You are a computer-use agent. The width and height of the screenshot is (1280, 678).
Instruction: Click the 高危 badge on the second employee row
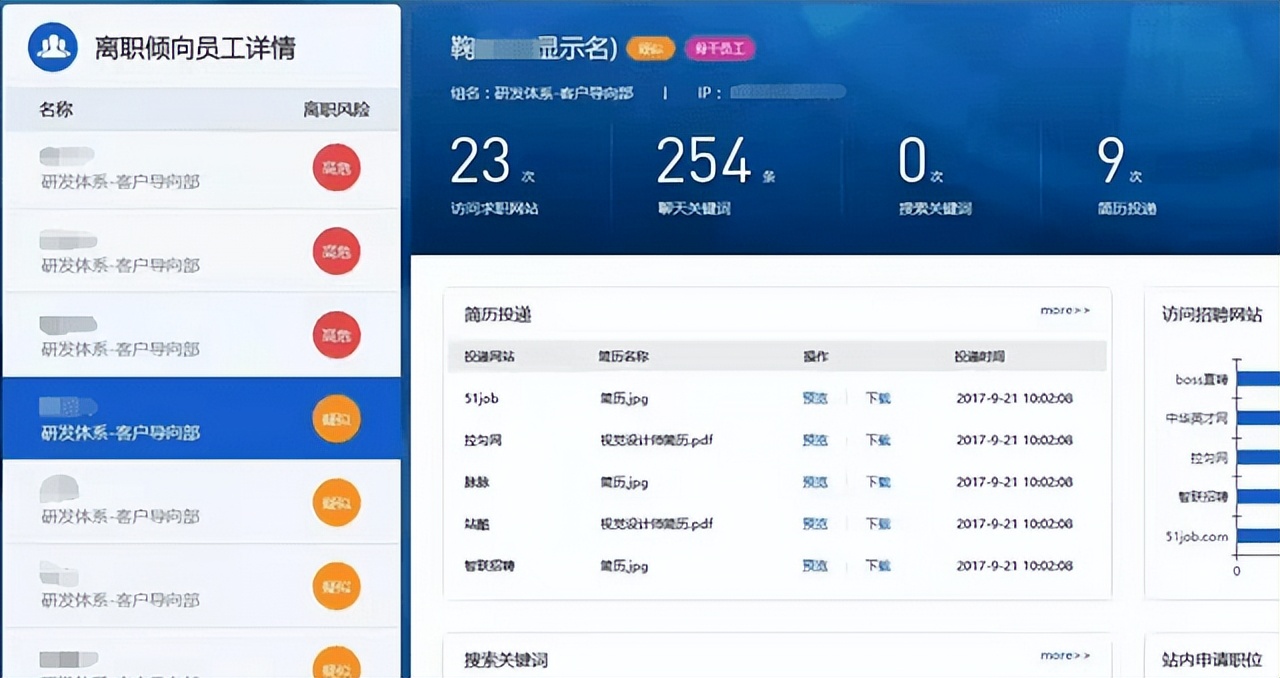point(336,251)
